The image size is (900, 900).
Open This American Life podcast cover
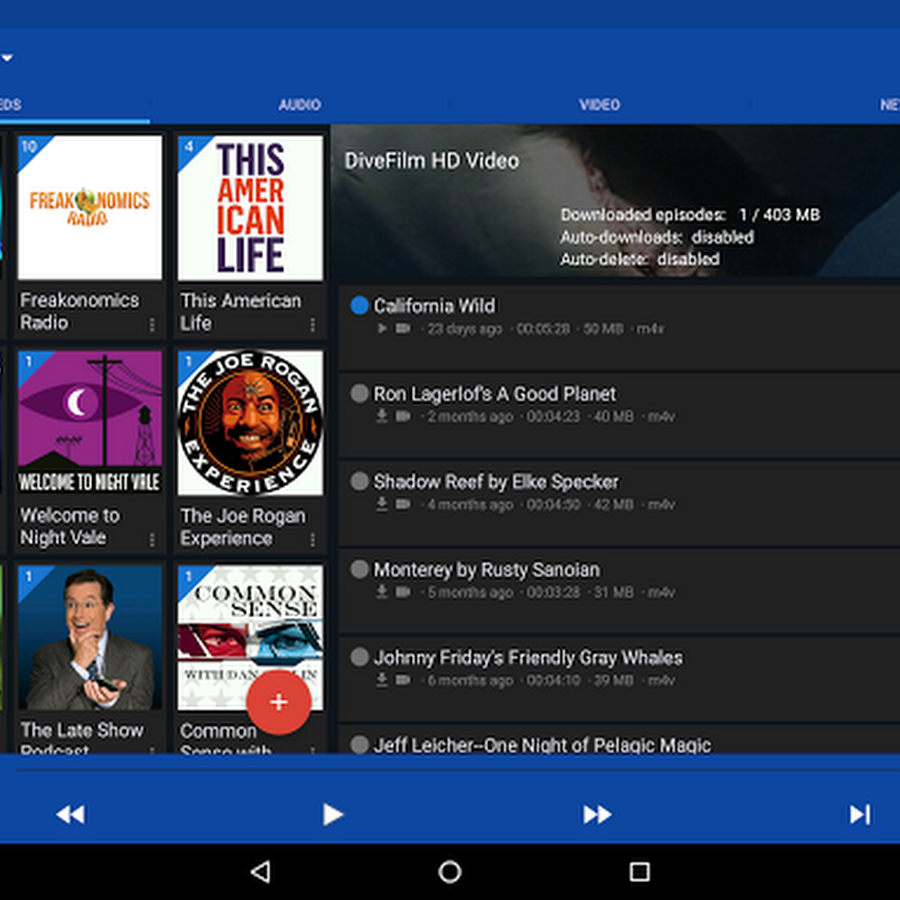pyautogui.click(x=250, y=208)
